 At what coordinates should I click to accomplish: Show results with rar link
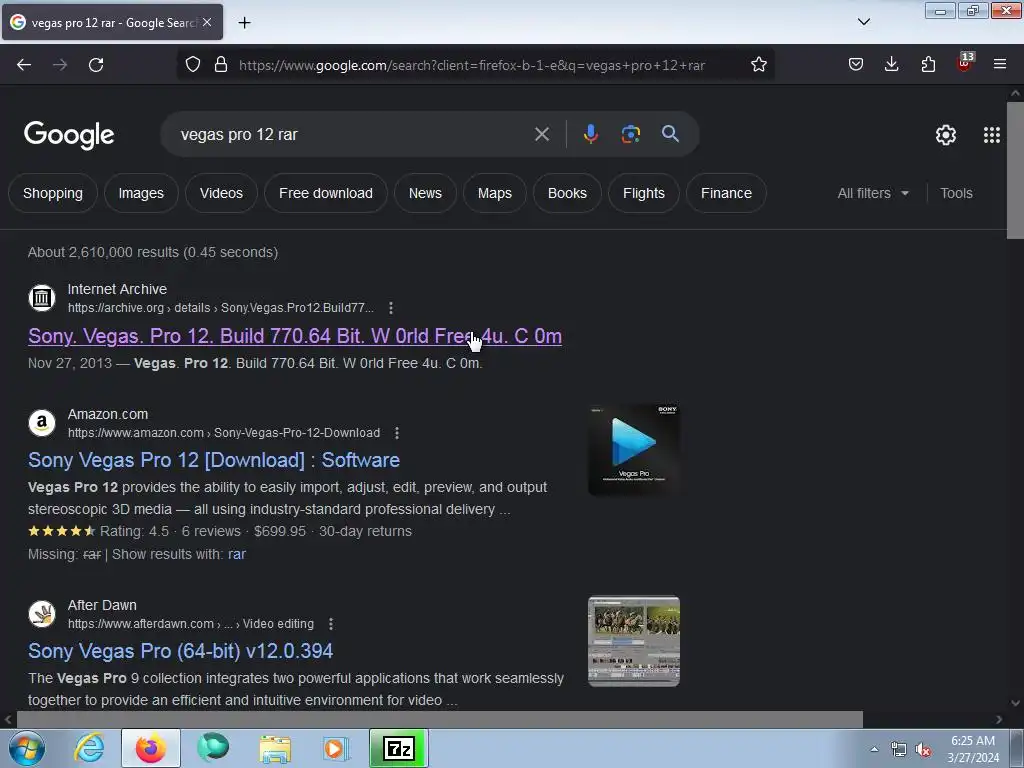236,554
